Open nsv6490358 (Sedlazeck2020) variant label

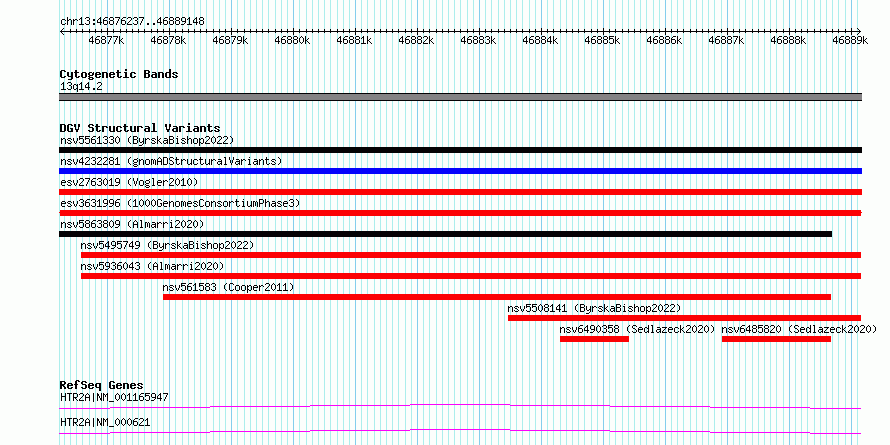(x=637, y=329)
